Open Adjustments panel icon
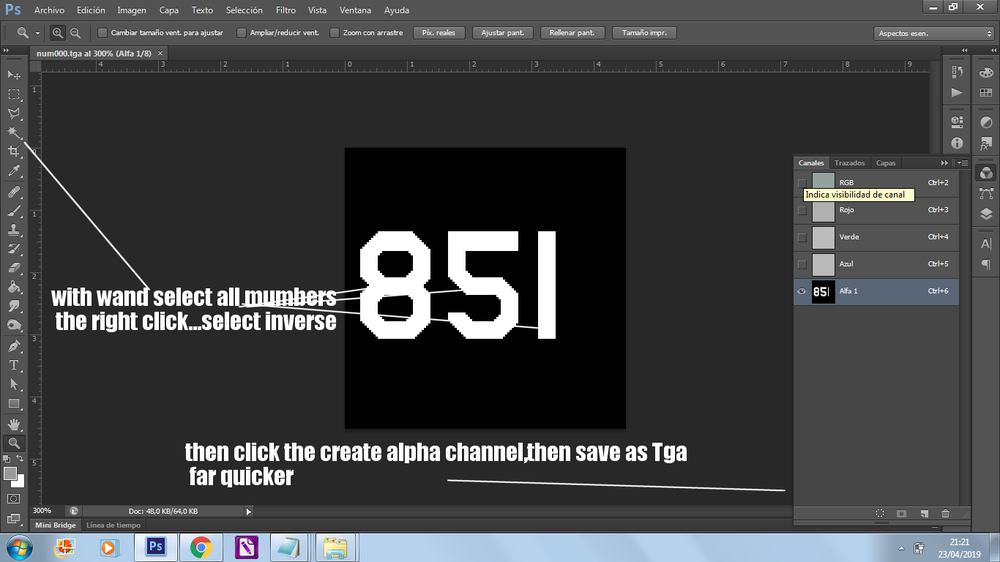Image resolution: width=1000 pixels, height=562 pixels. click(986, 122)
